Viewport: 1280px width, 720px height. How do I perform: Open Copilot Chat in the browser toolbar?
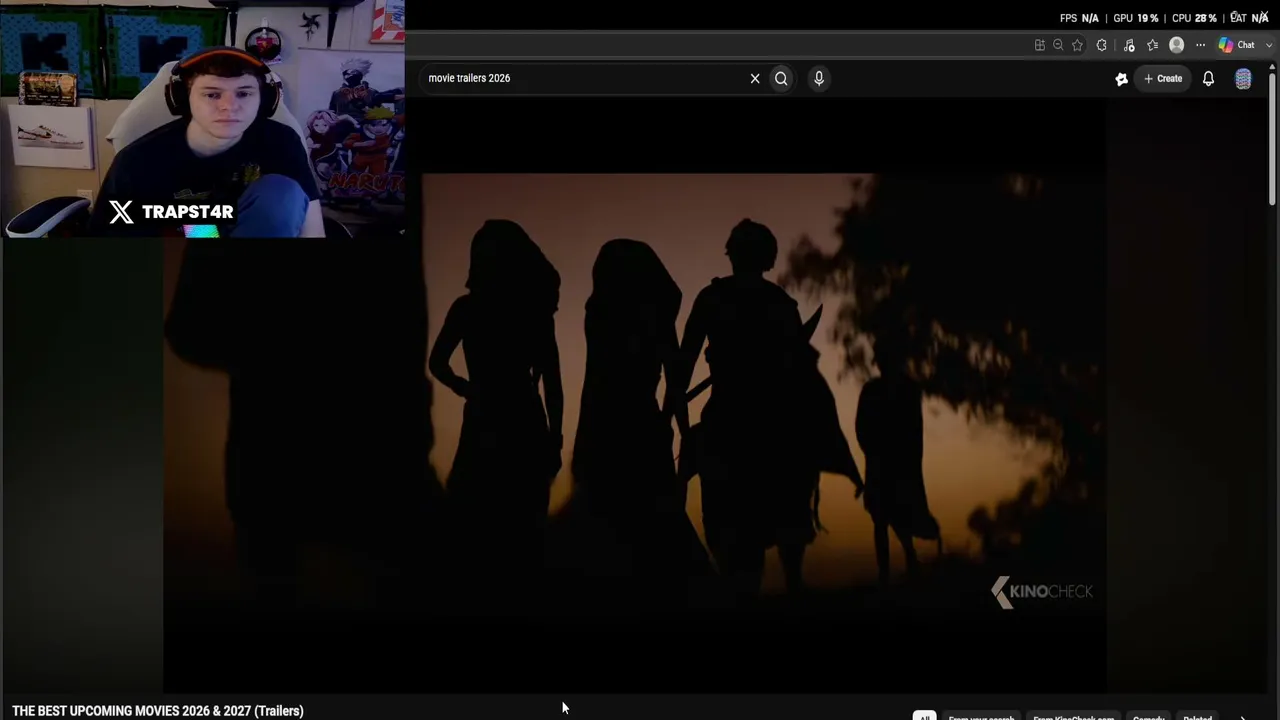point(1237,45)
